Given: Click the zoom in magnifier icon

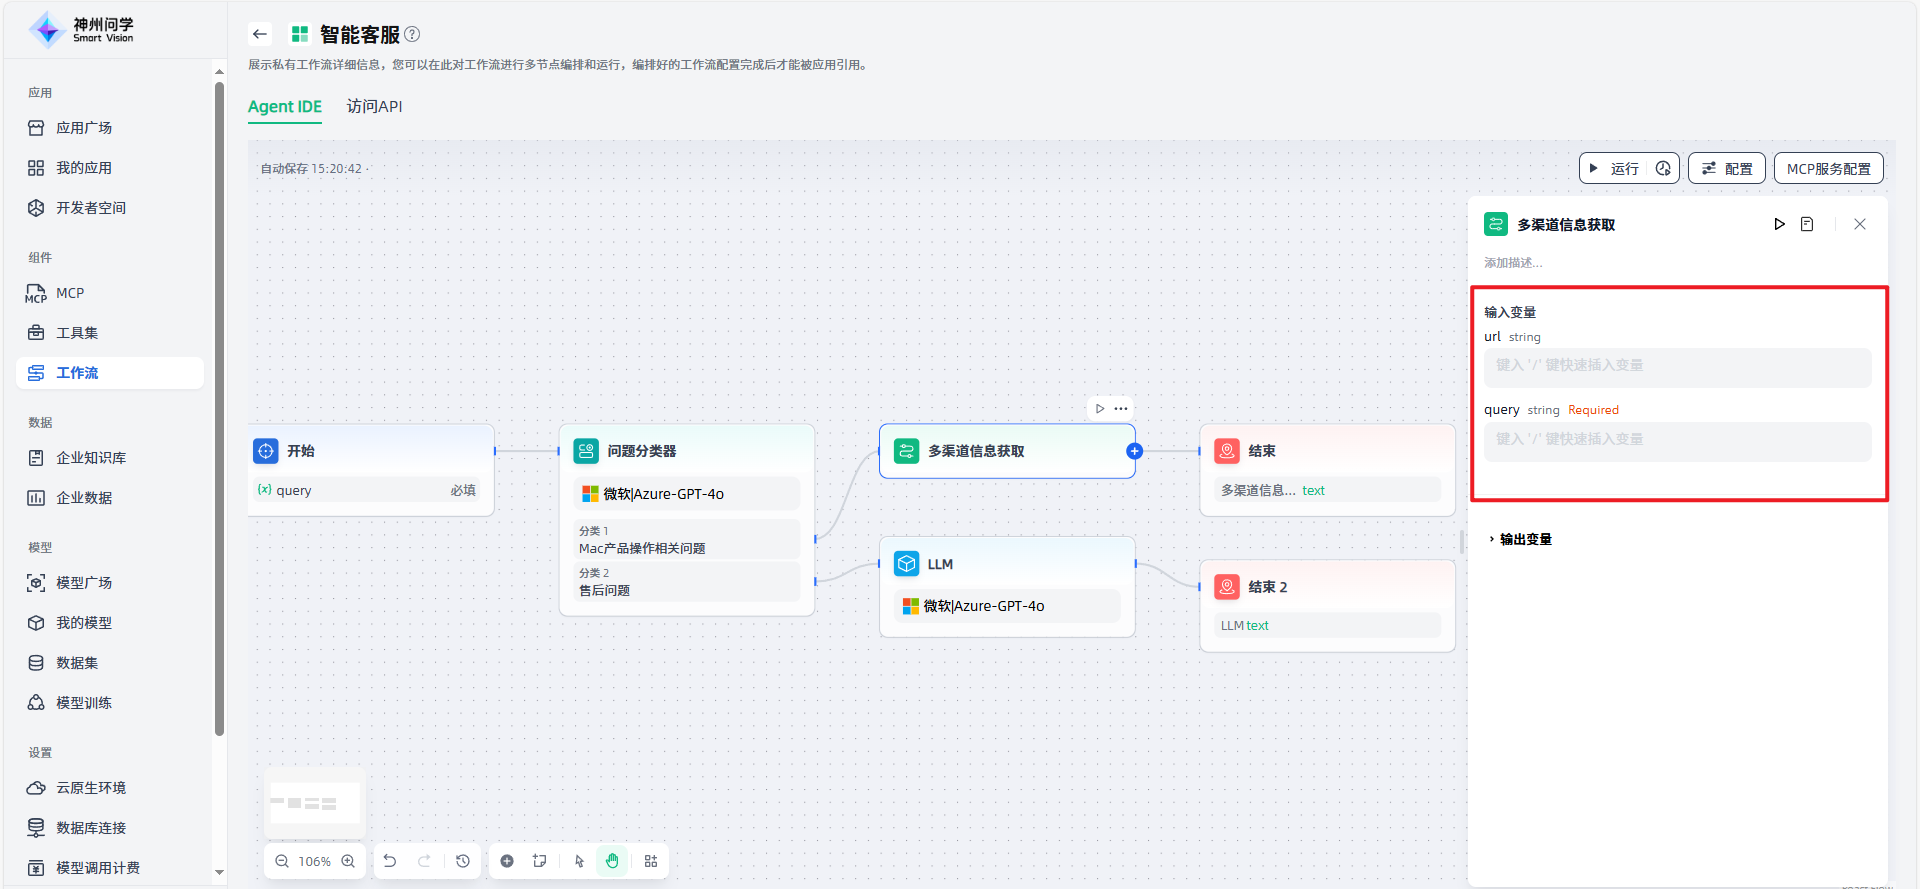Looking at the screenshot, I should pos(348,861).
